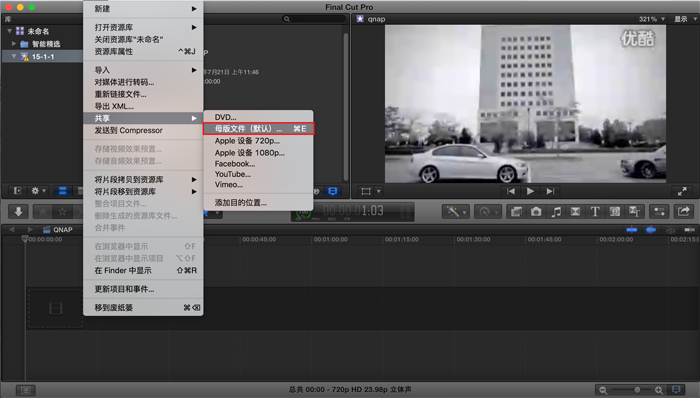Jump to previous edit in viewer

[x=511, y=191]
